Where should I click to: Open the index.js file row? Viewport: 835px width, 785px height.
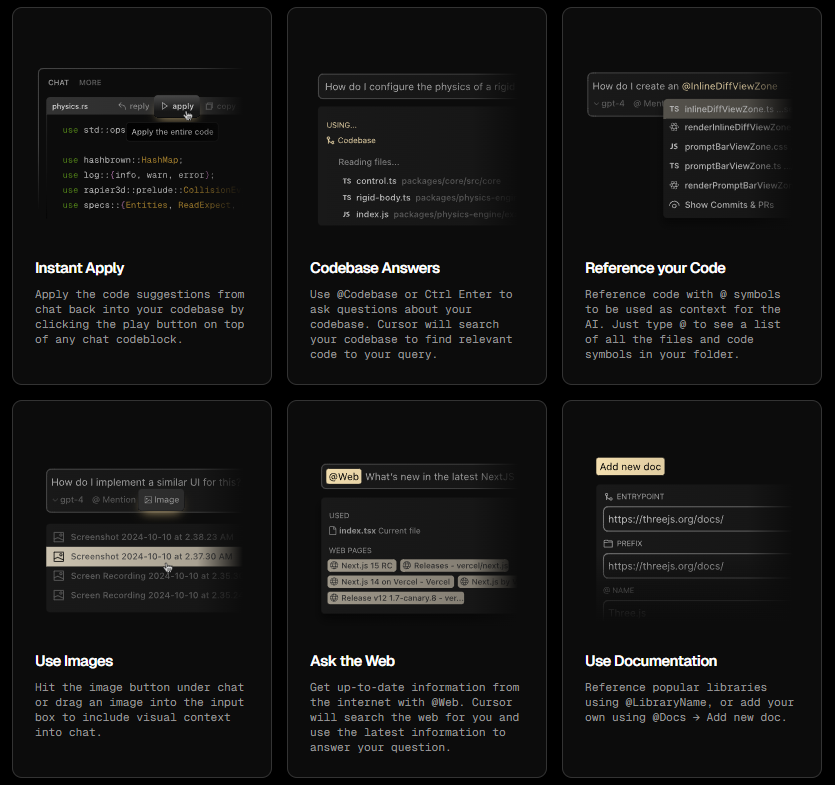pyautogui.click(x=429, y=214)
